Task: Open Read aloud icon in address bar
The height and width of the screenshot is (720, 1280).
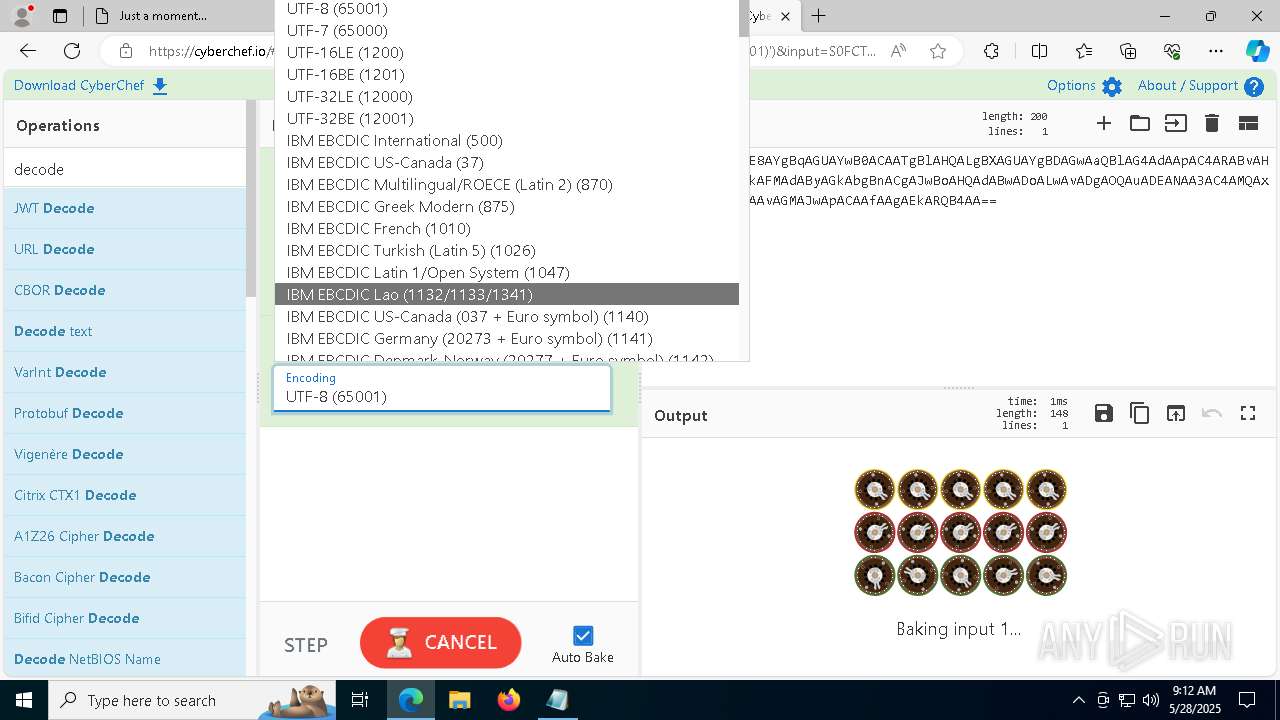Action: pos(898,51)
